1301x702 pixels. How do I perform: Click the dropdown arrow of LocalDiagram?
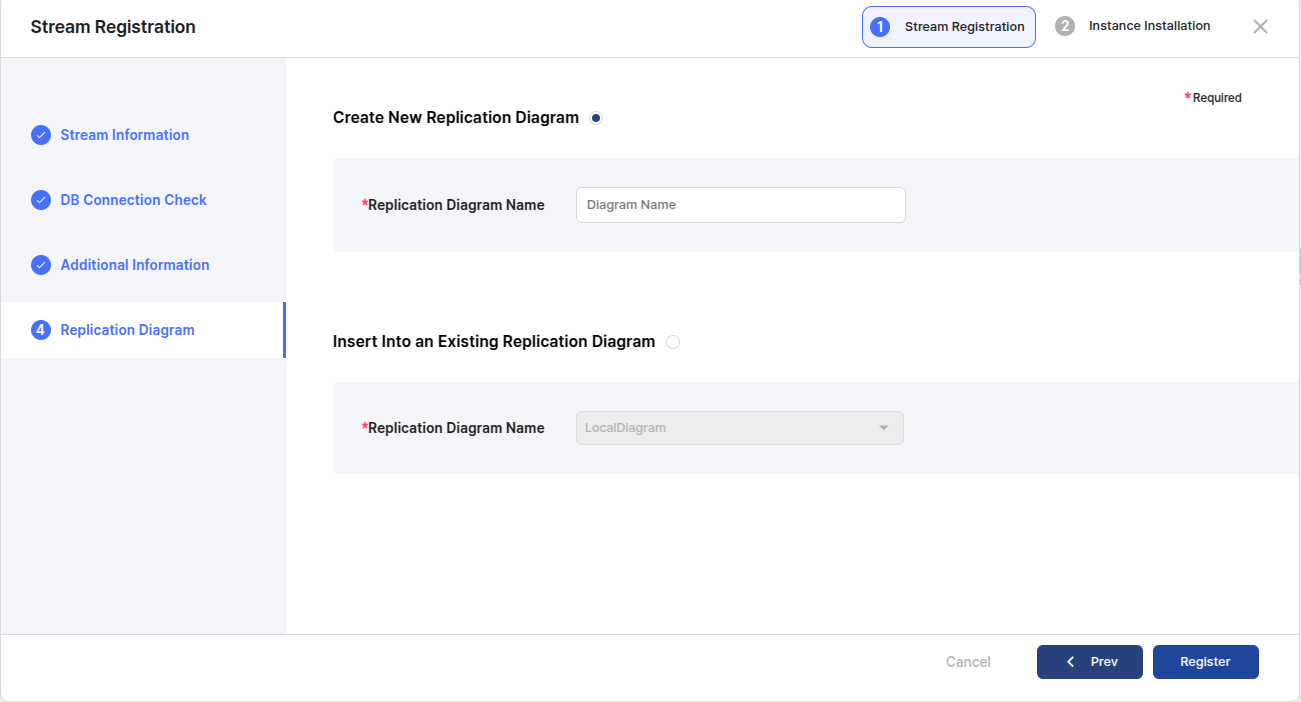(x=884, y=428)
